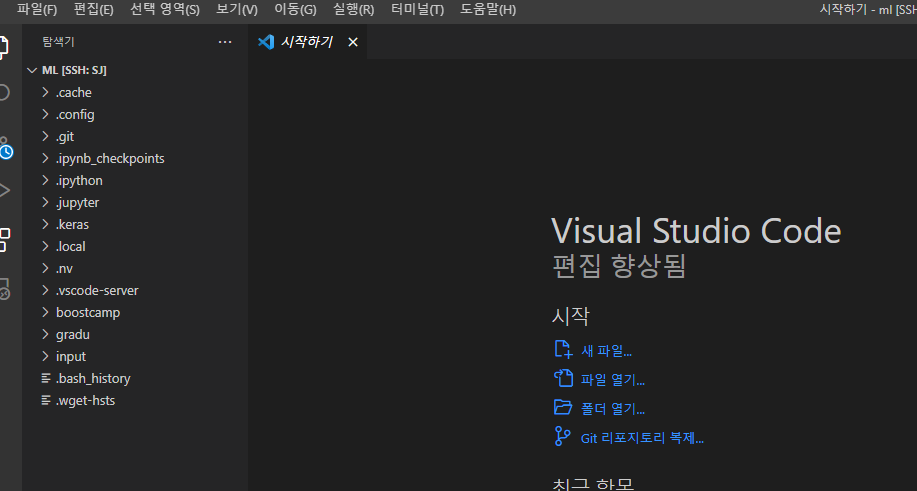Click the git branch icon beside Git 리포지토리 복제
This screenshot has height=491, width=917.
point(562,436)
